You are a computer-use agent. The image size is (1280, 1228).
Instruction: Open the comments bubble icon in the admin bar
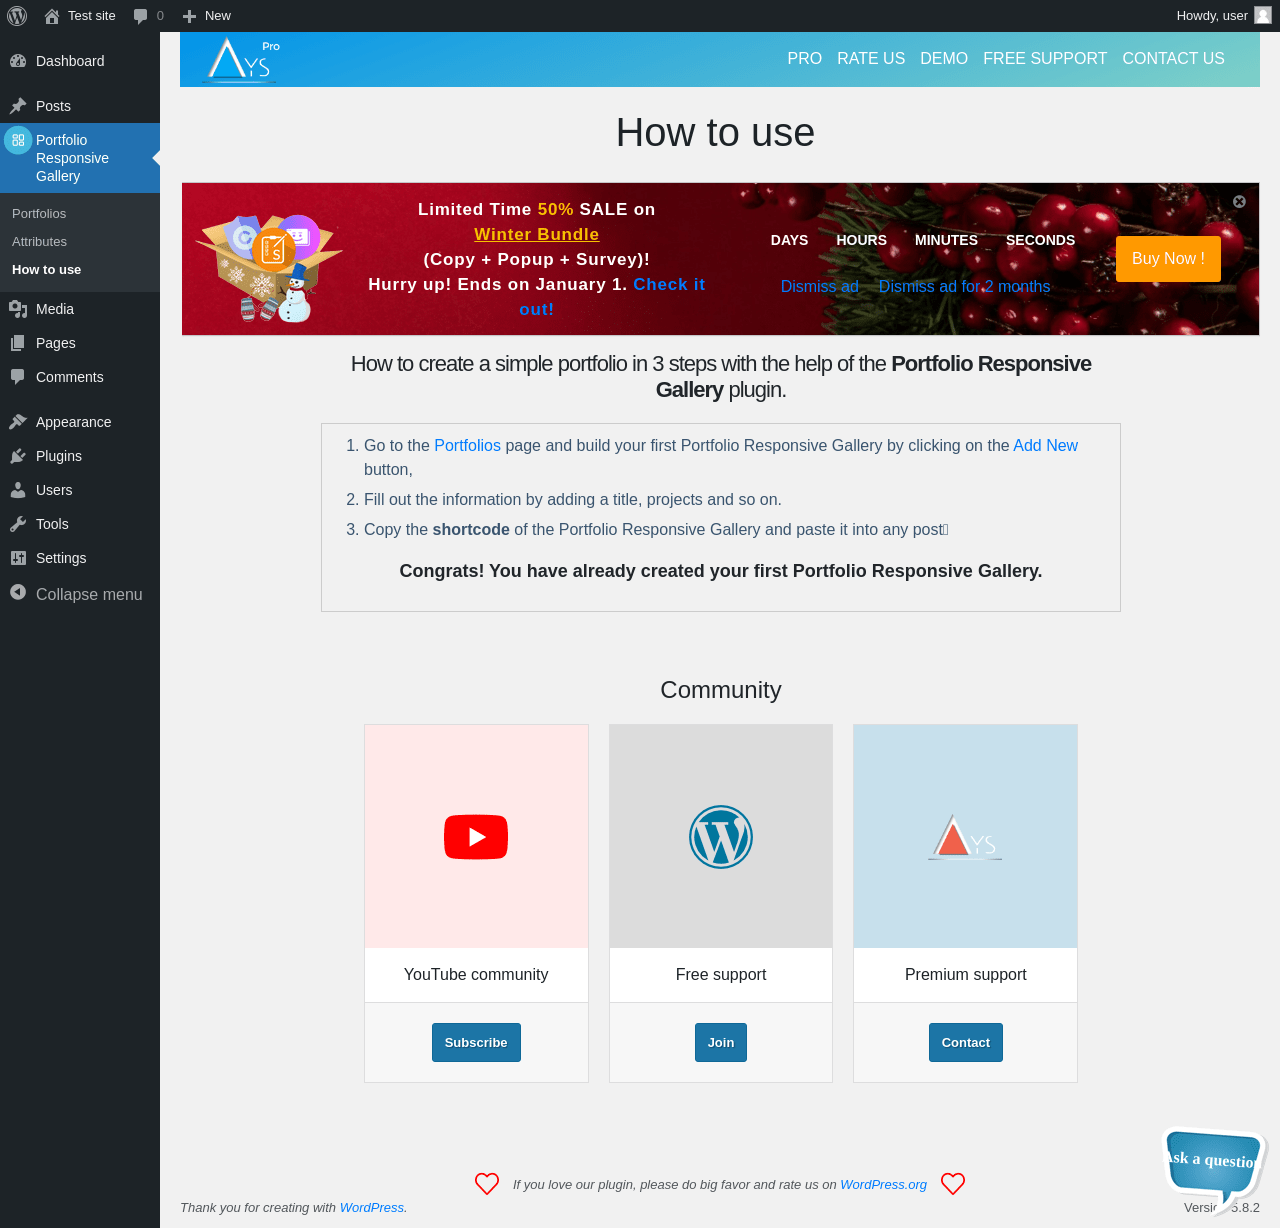click(141, 16)
